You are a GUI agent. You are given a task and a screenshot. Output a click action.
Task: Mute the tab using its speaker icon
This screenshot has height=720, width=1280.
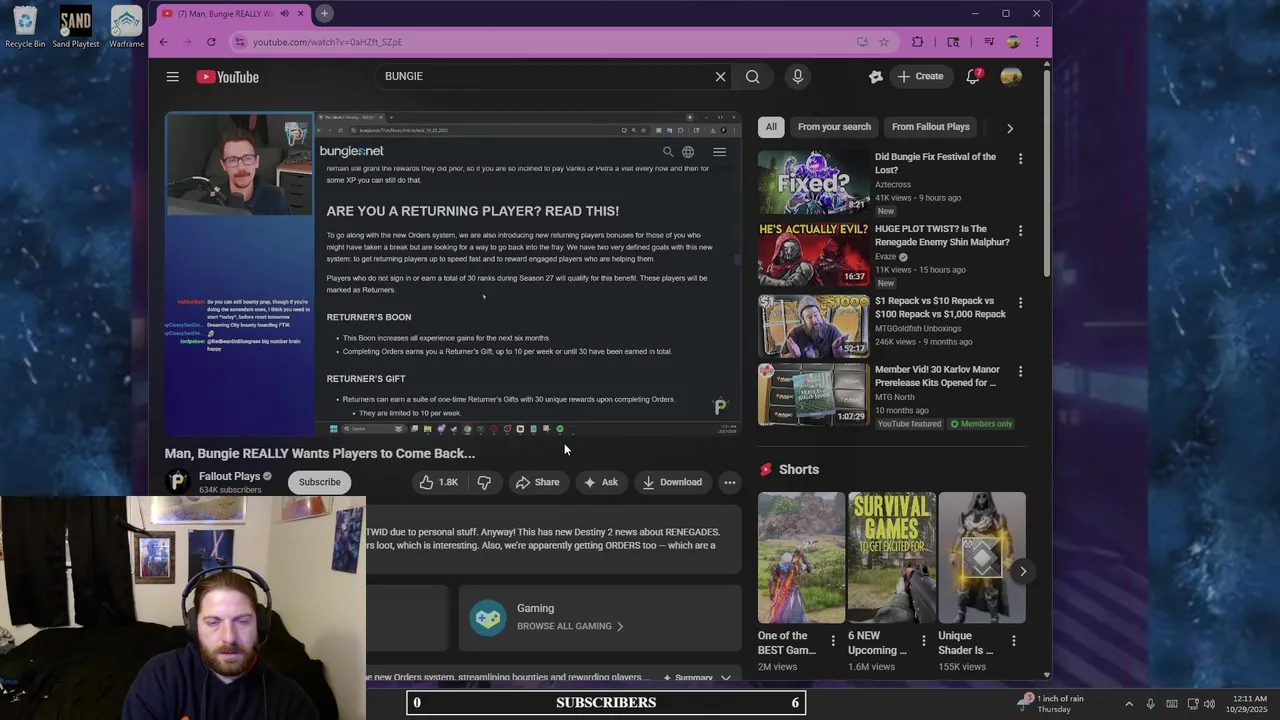coord(284,13)
